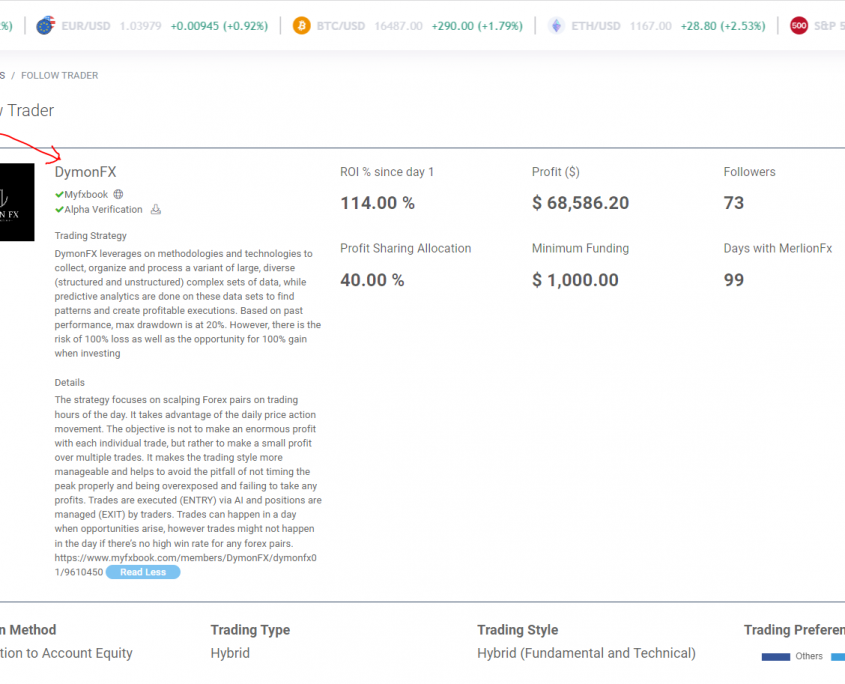Click the green checkmark beside Alpha Verification

(x=59, y=210)
